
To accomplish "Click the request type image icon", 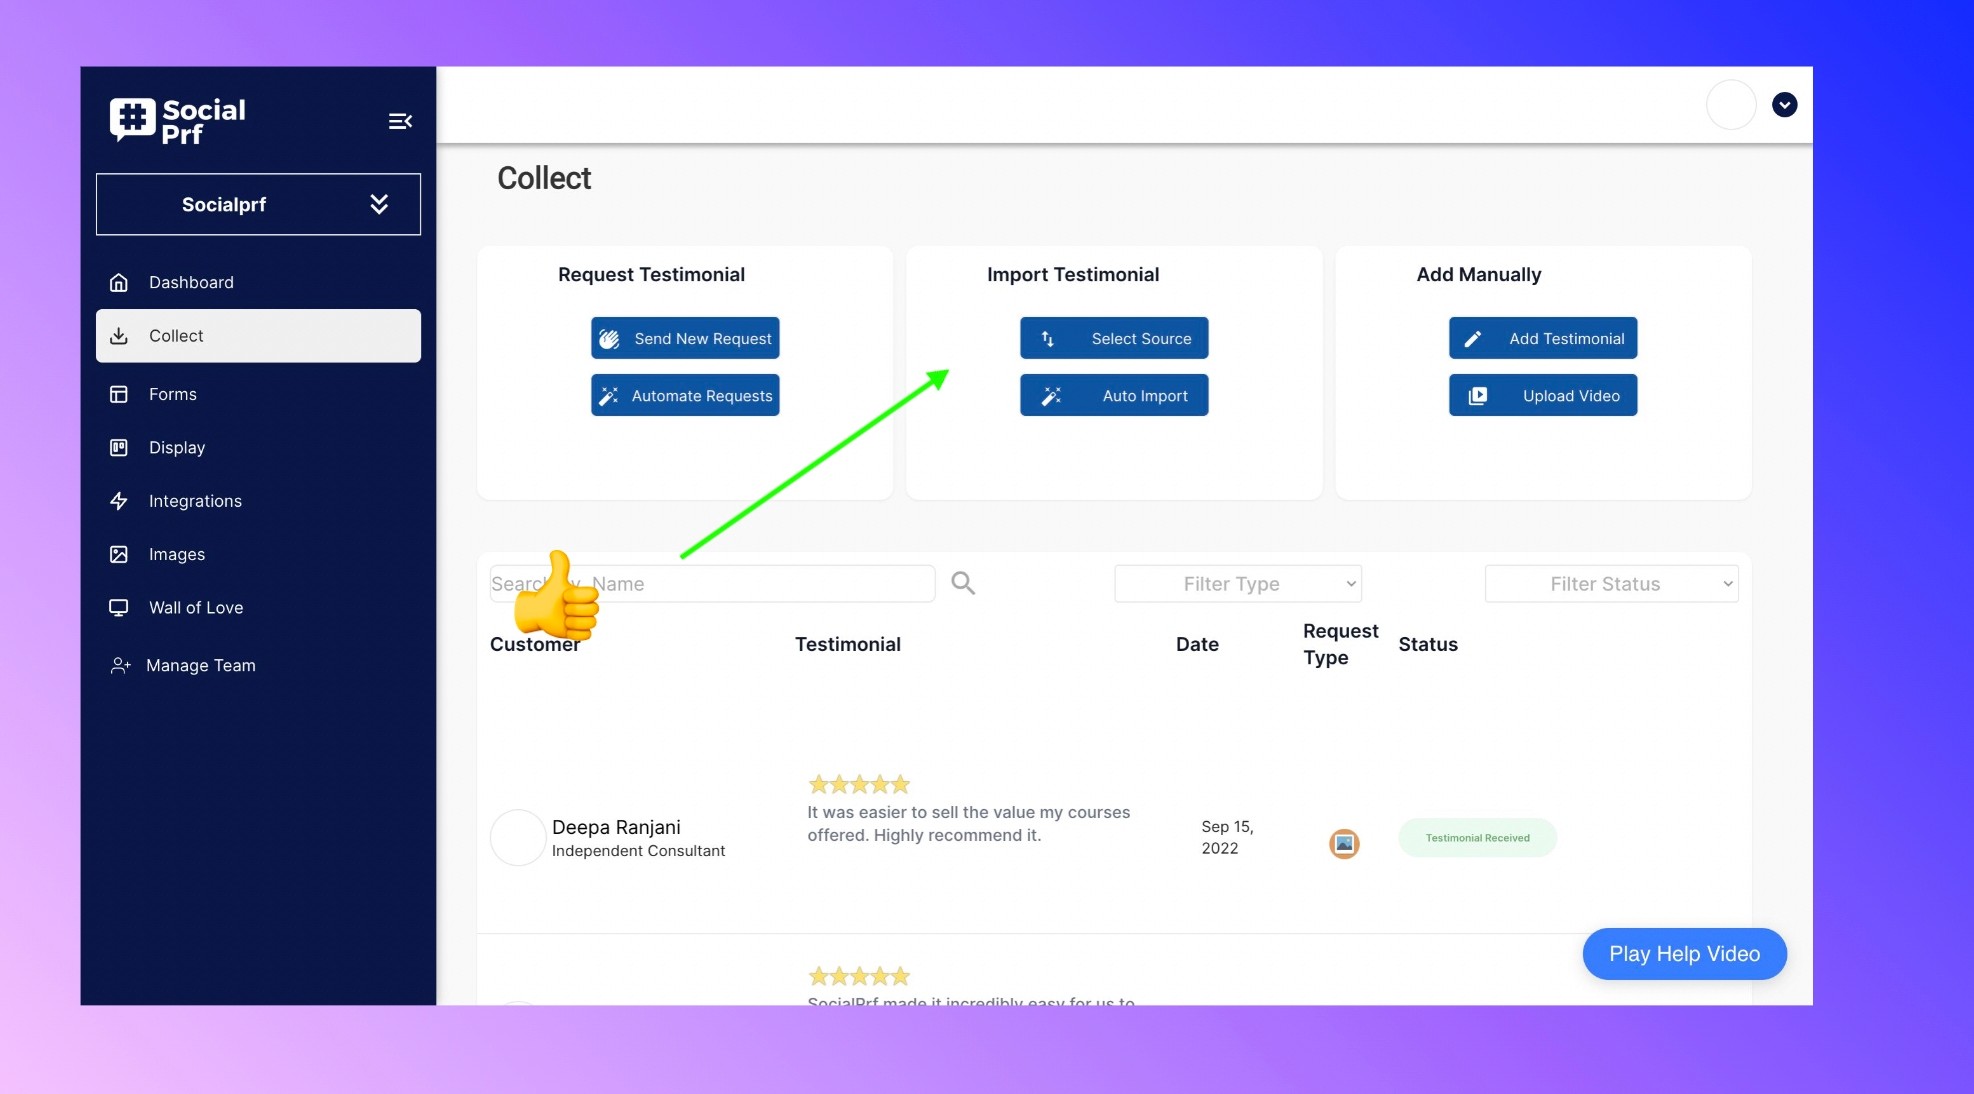I will [x=1343, y=843].
